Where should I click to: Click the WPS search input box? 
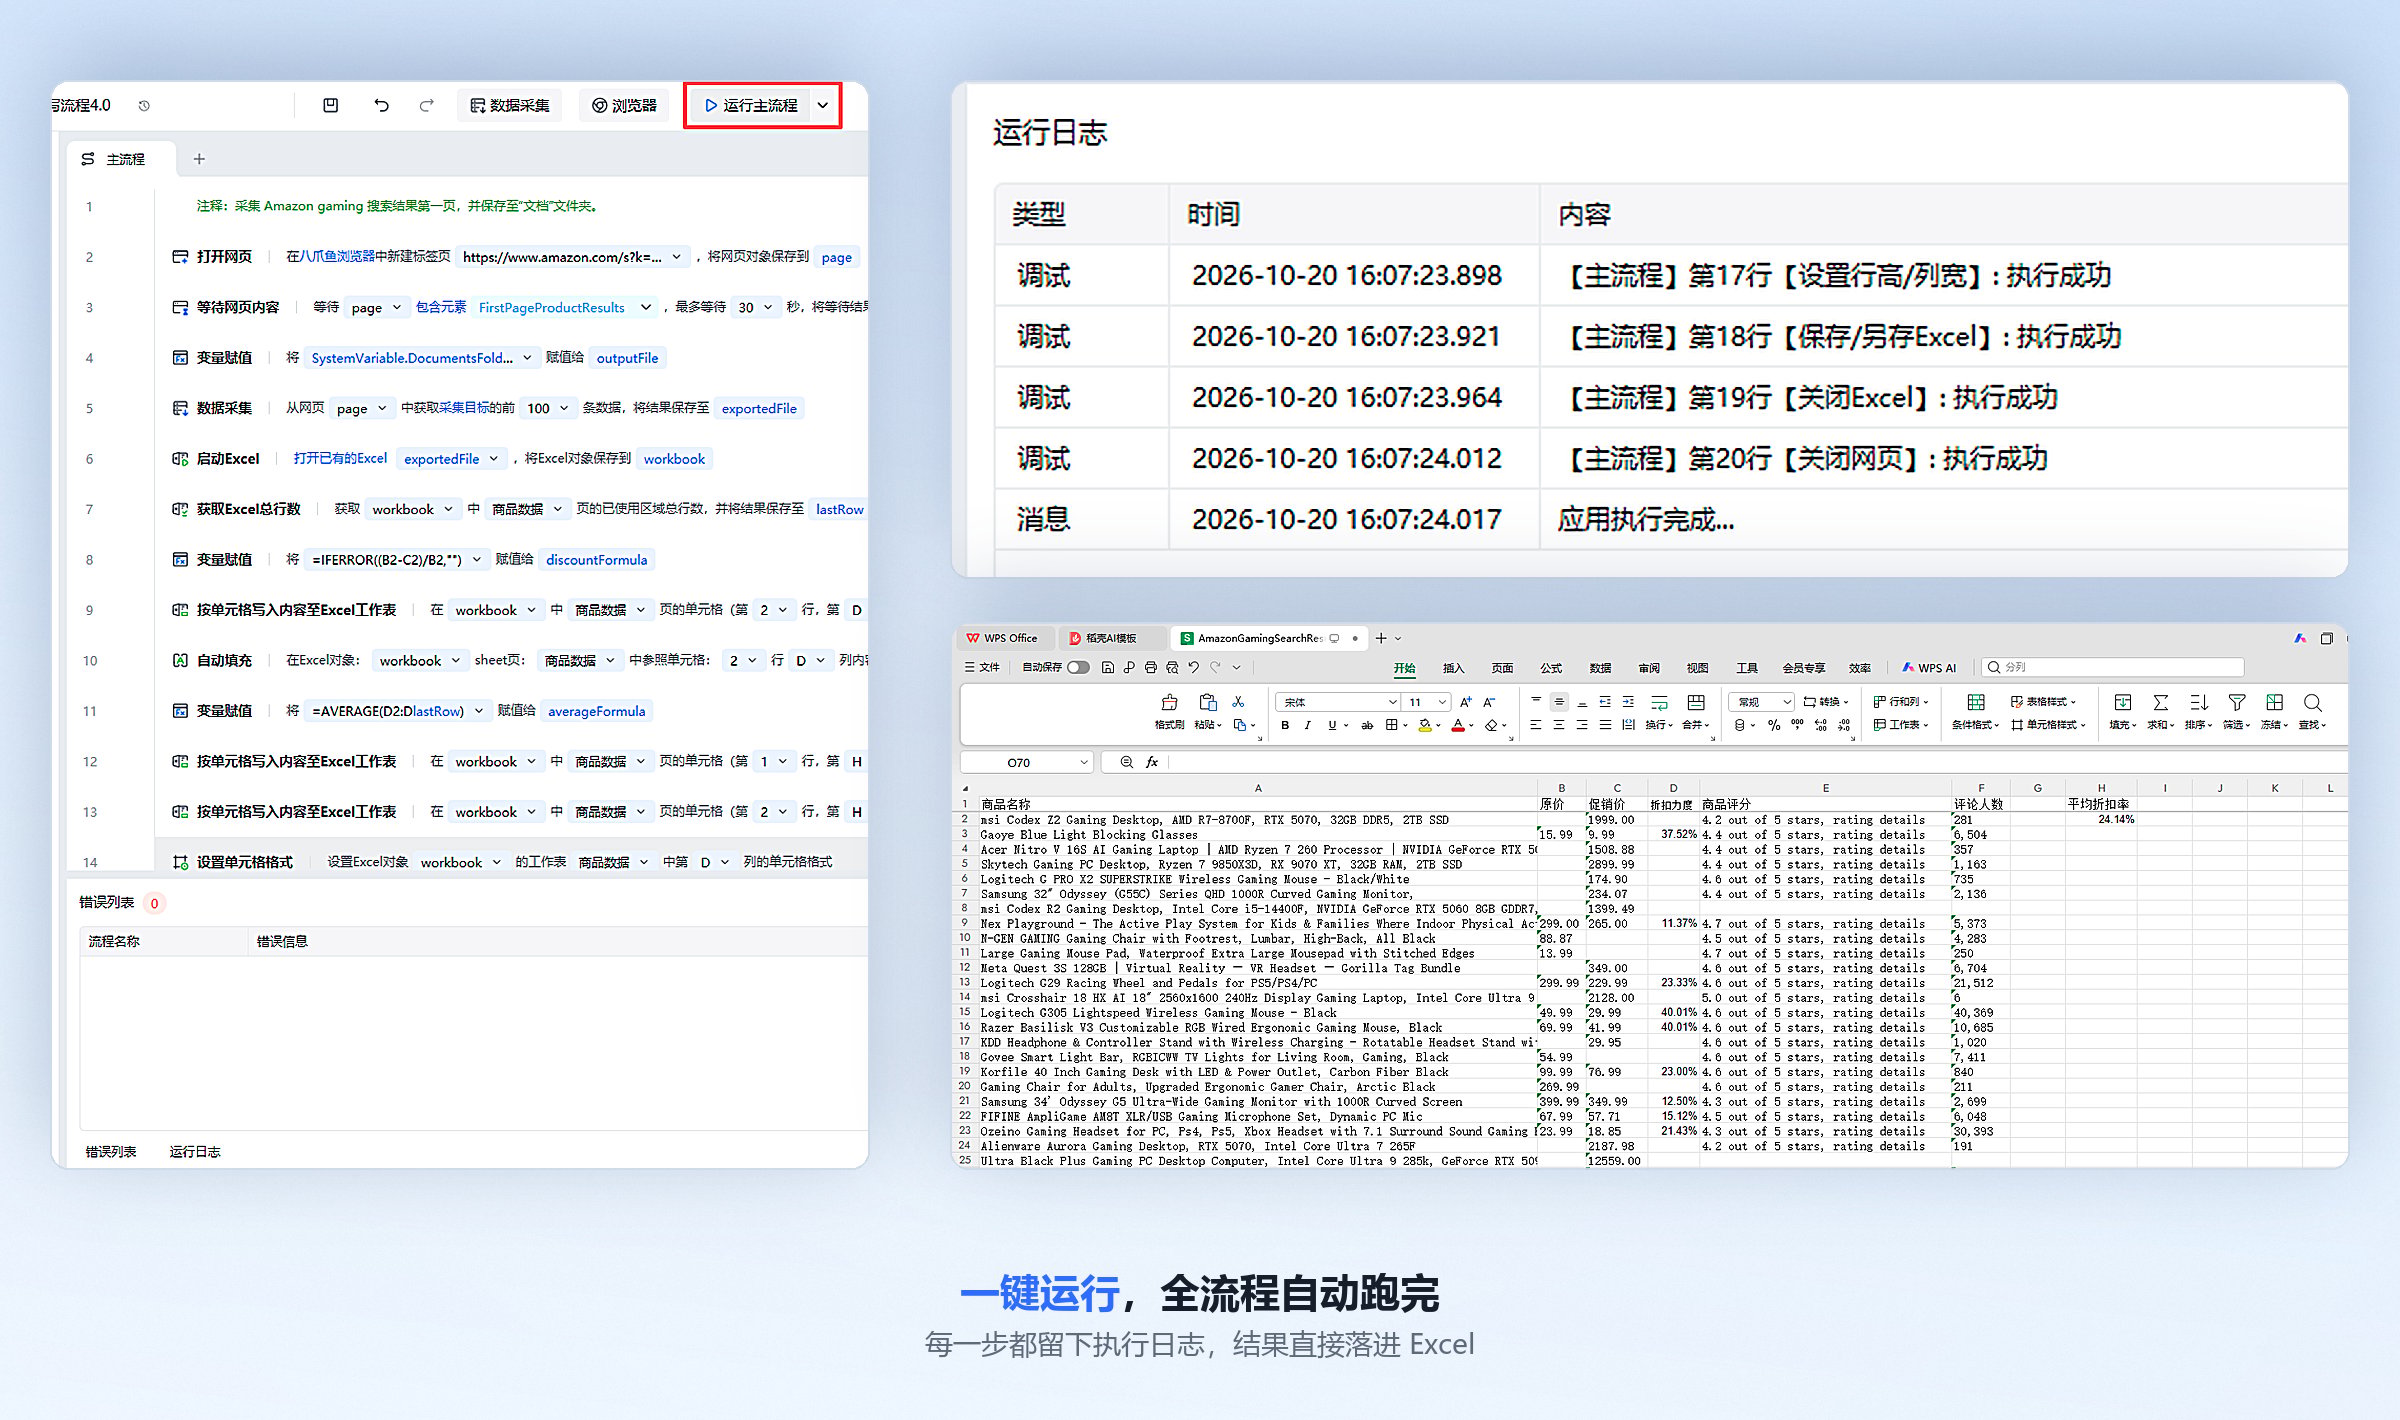click(2113, 667)
